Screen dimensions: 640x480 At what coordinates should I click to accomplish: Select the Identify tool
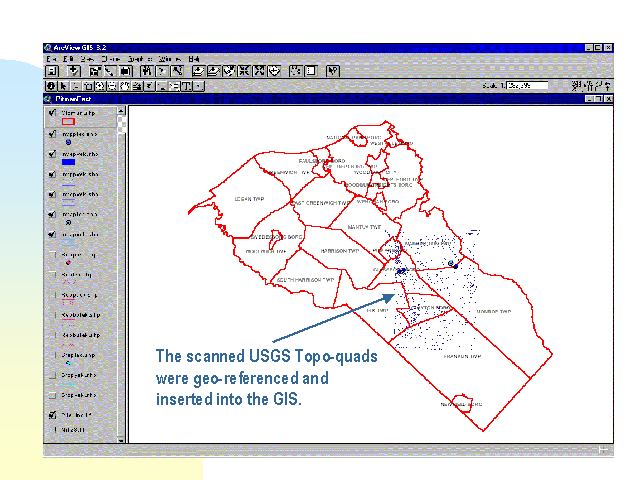(51, 86)
